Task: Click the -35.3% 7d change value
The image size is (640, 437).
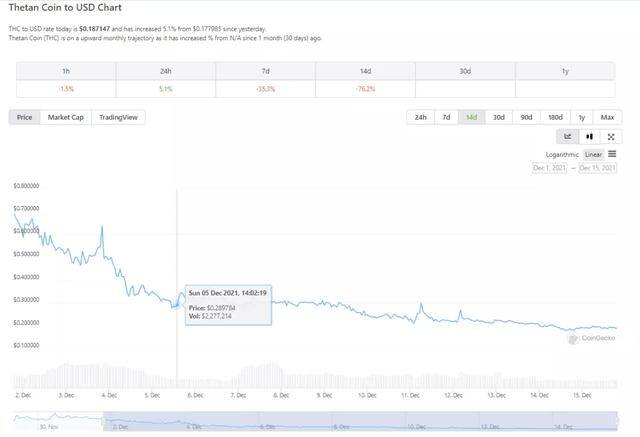Action: point(266,89)
